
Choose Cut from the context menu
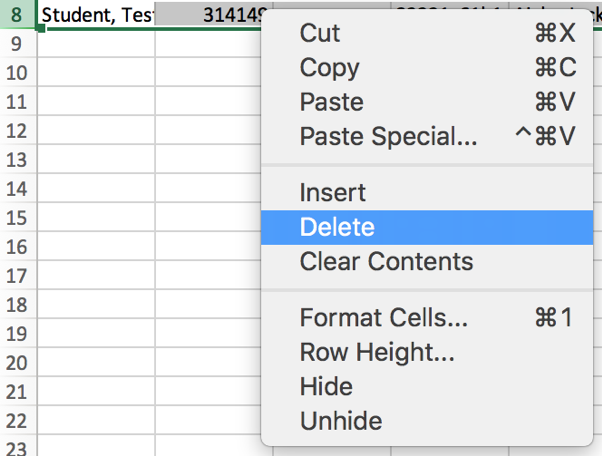coord(320,33)
